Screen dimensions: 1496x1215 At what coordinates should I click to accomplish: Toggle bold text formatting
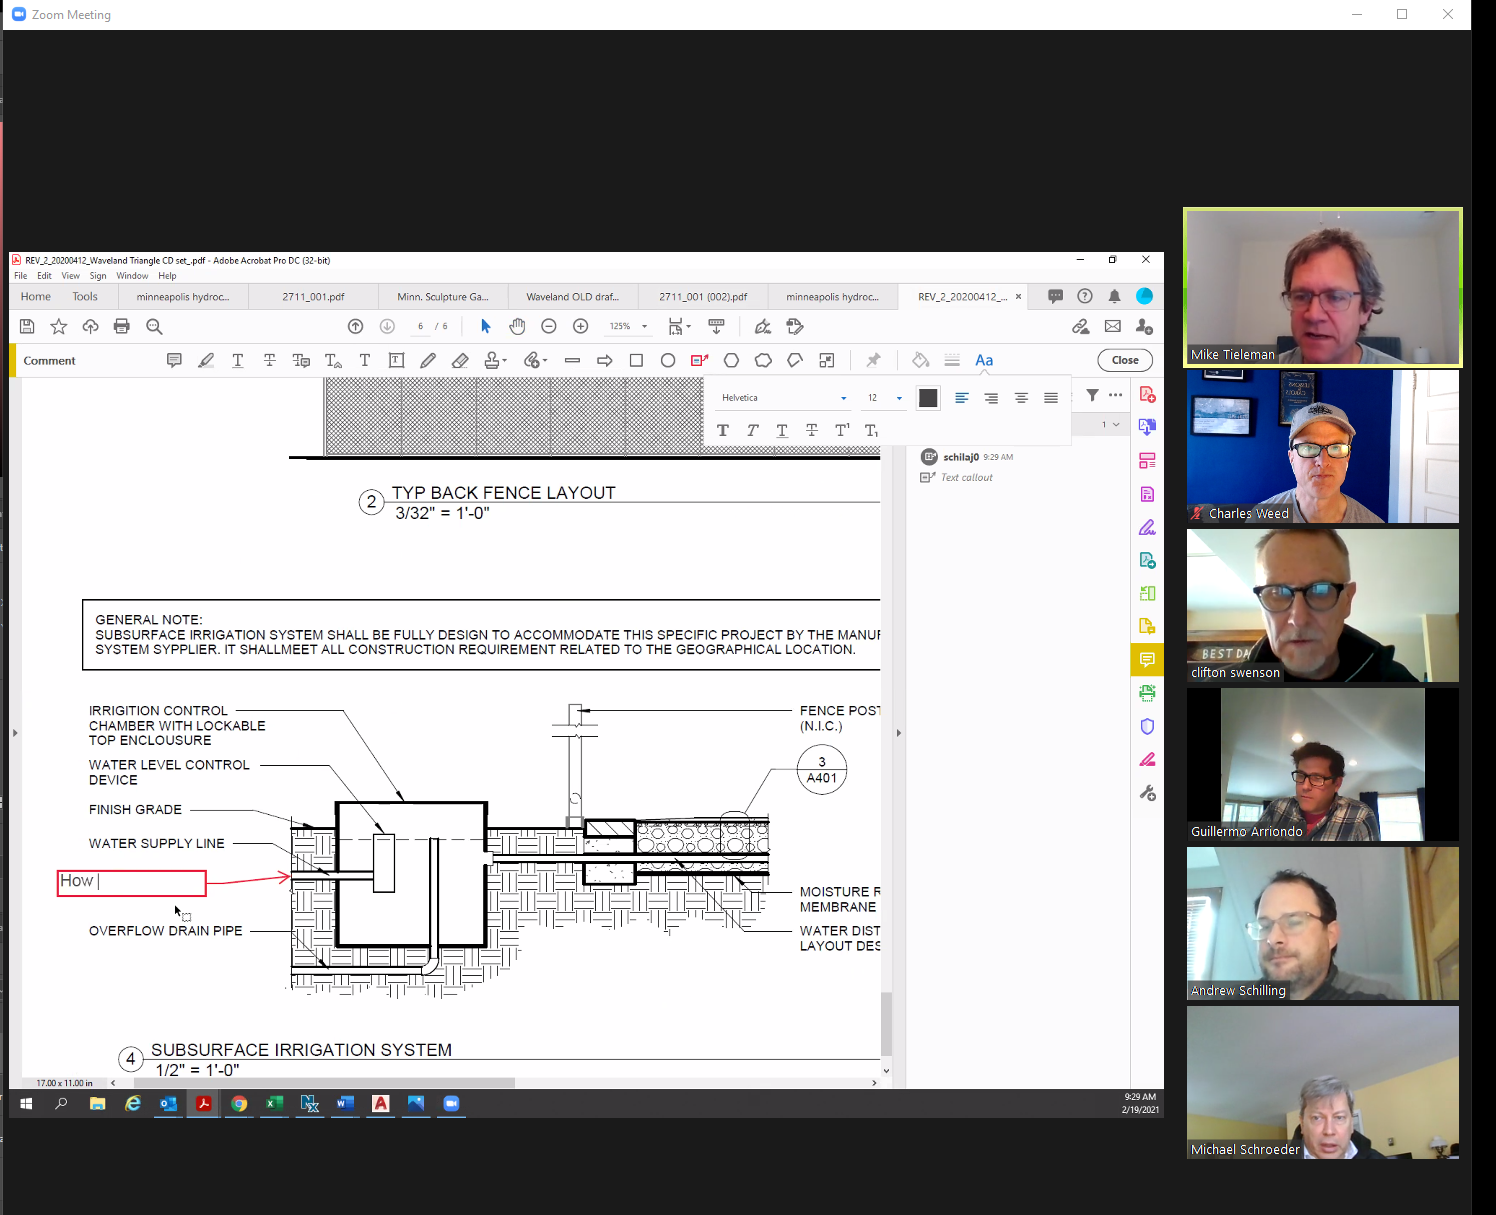tap(723, 430)
